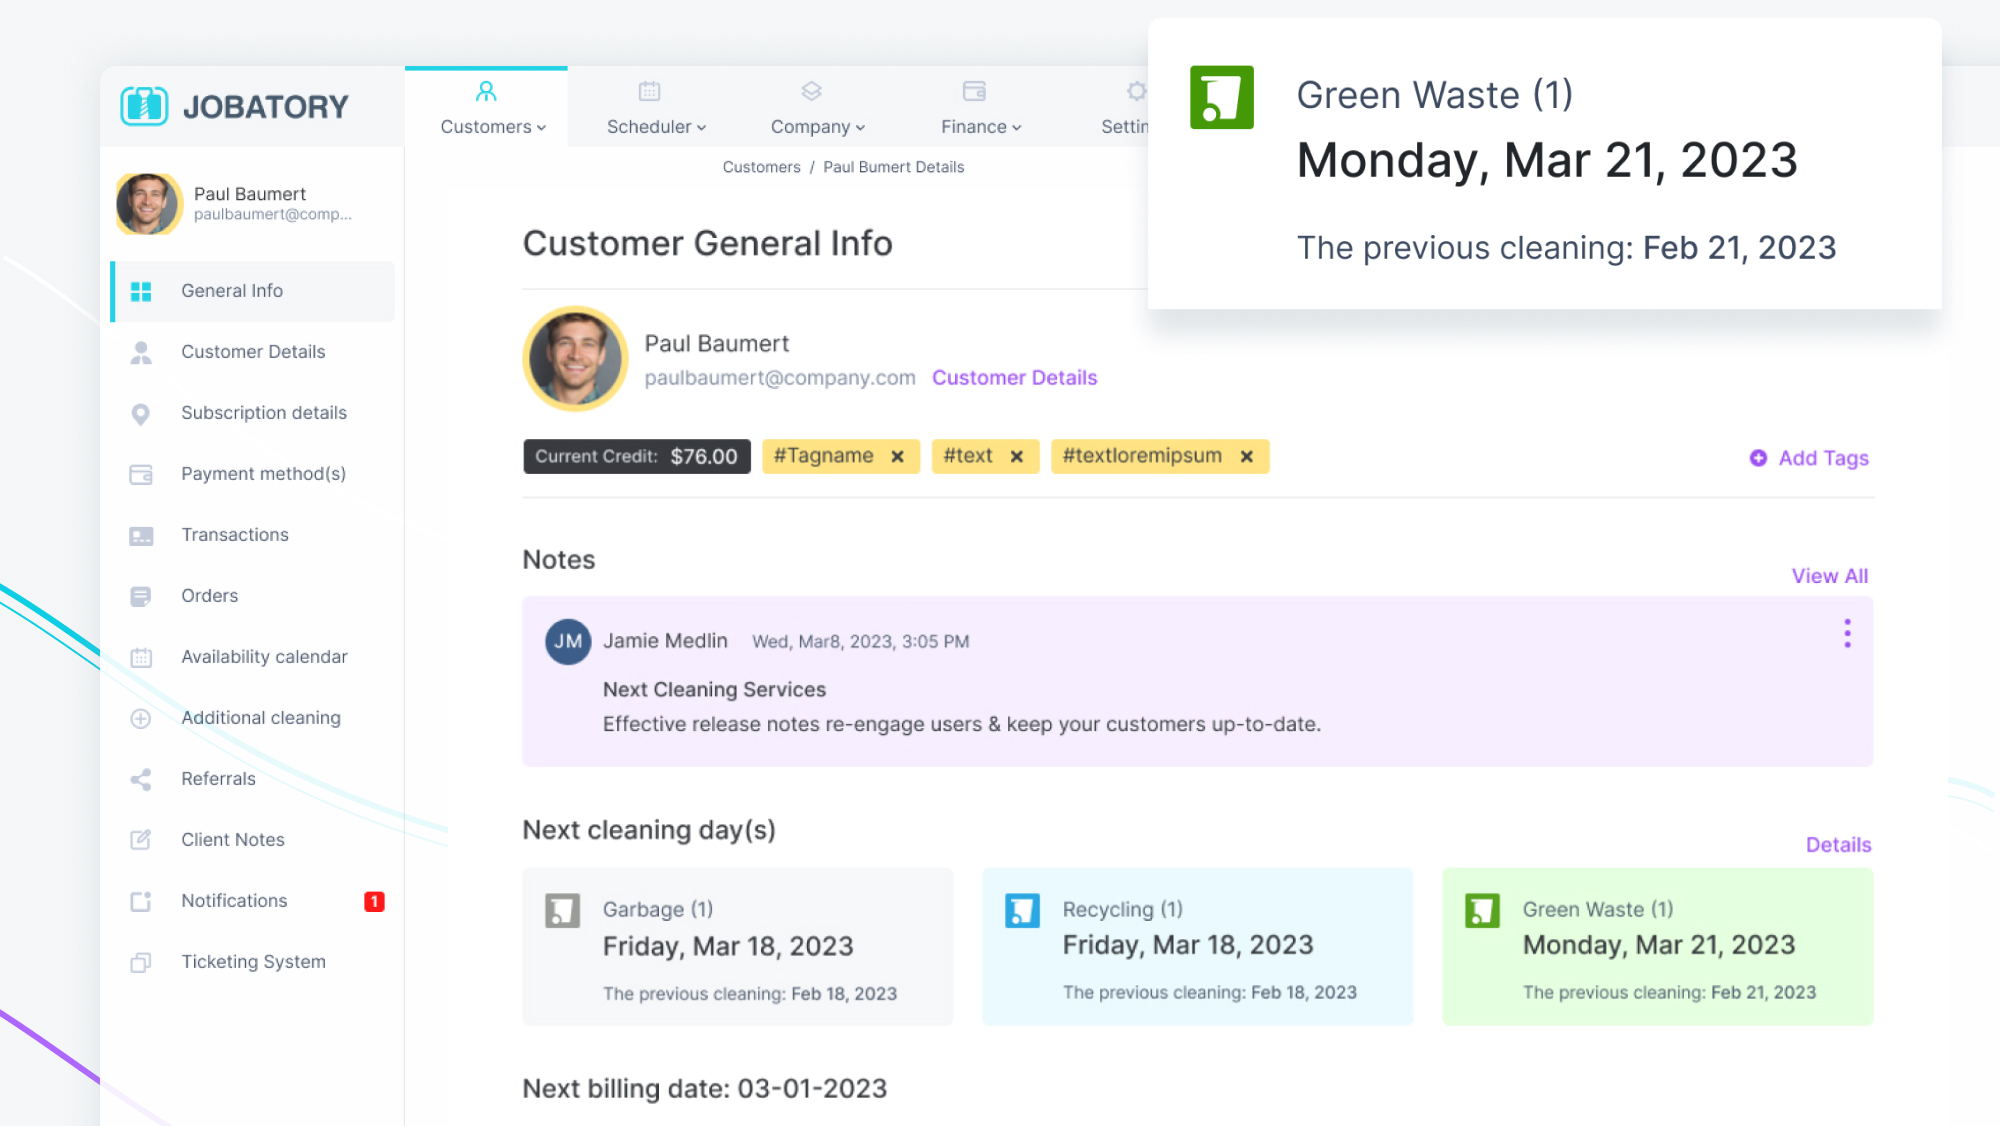Open the Finance dropdown menu
The height and width of the screenshot is (1126, 2000).
click(980, 127)
